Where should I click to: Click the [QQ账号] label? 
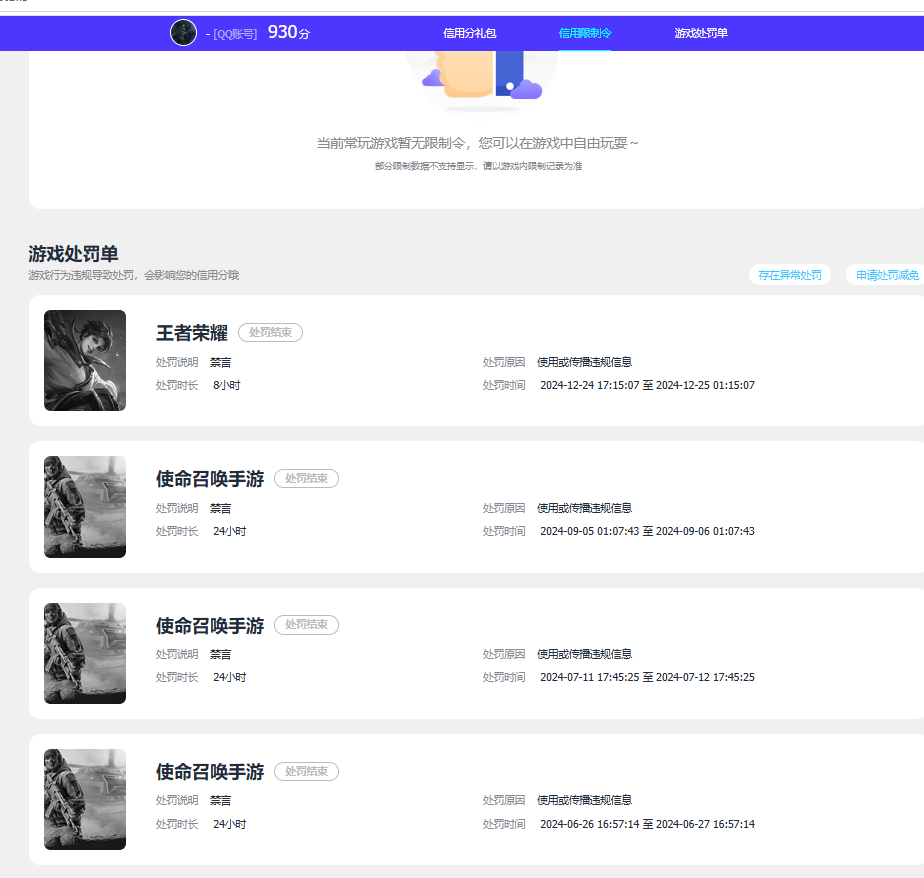pos(235,34)
